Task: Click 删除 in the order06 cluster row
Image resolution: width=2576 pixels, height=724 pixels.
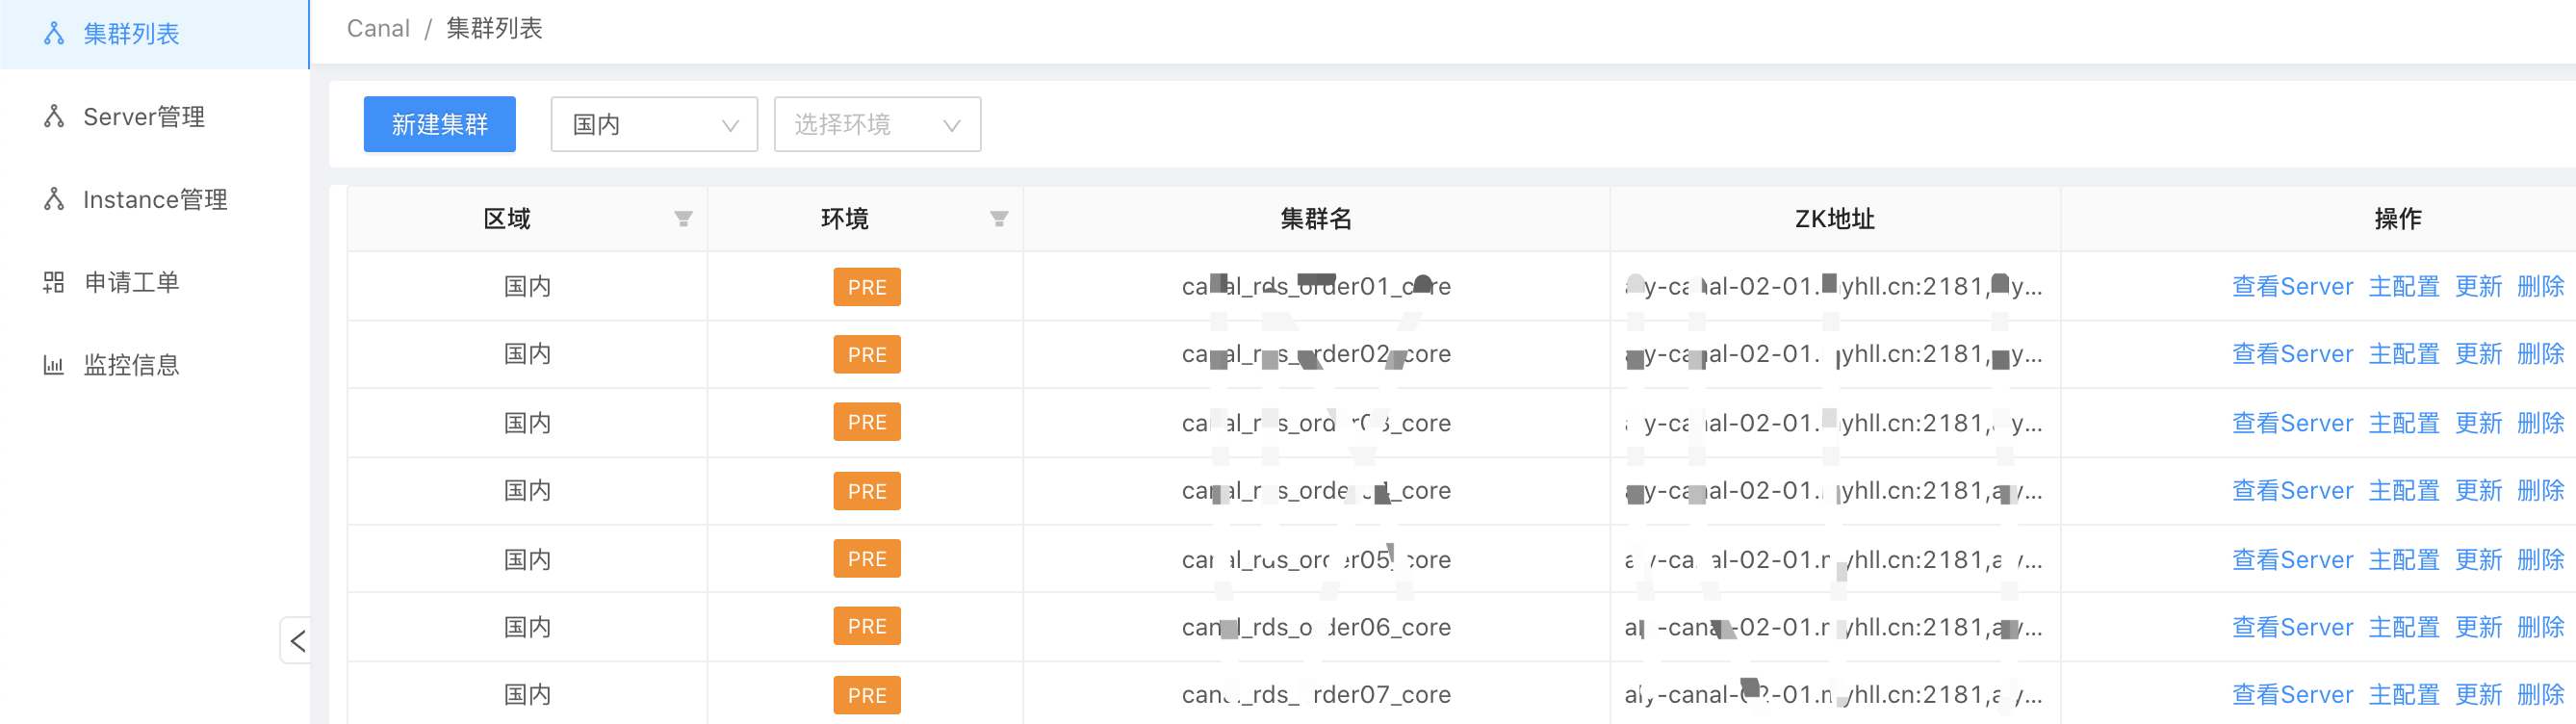Action: point(2541,627)
